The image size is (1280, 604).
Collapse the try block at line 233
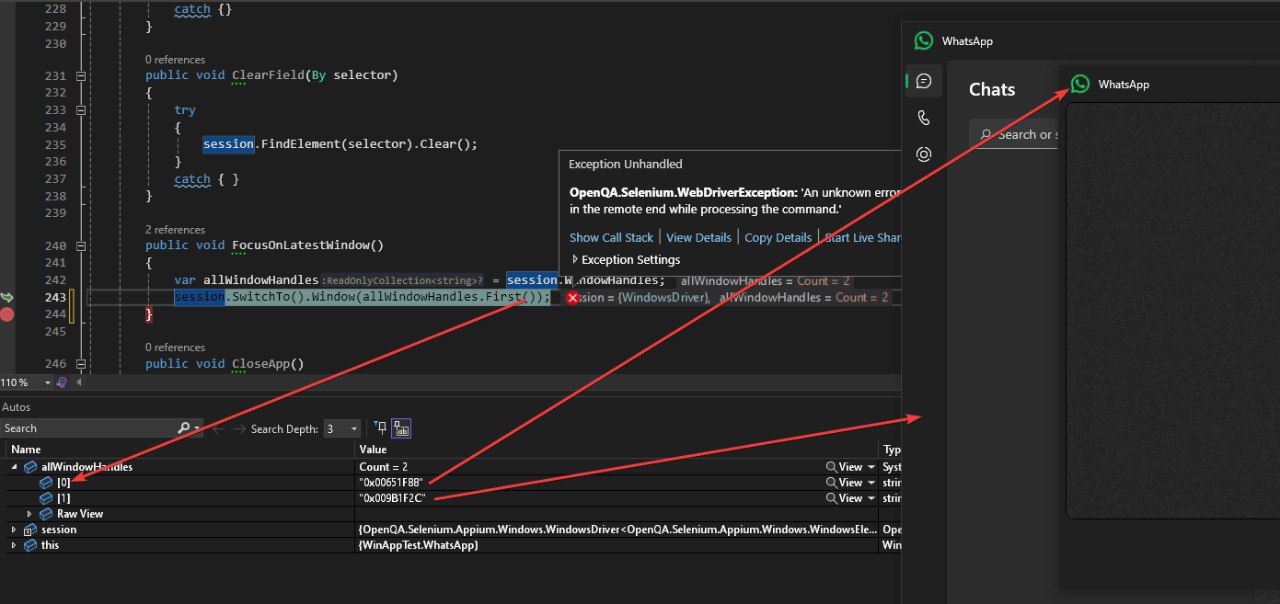[x=81, y=110]
